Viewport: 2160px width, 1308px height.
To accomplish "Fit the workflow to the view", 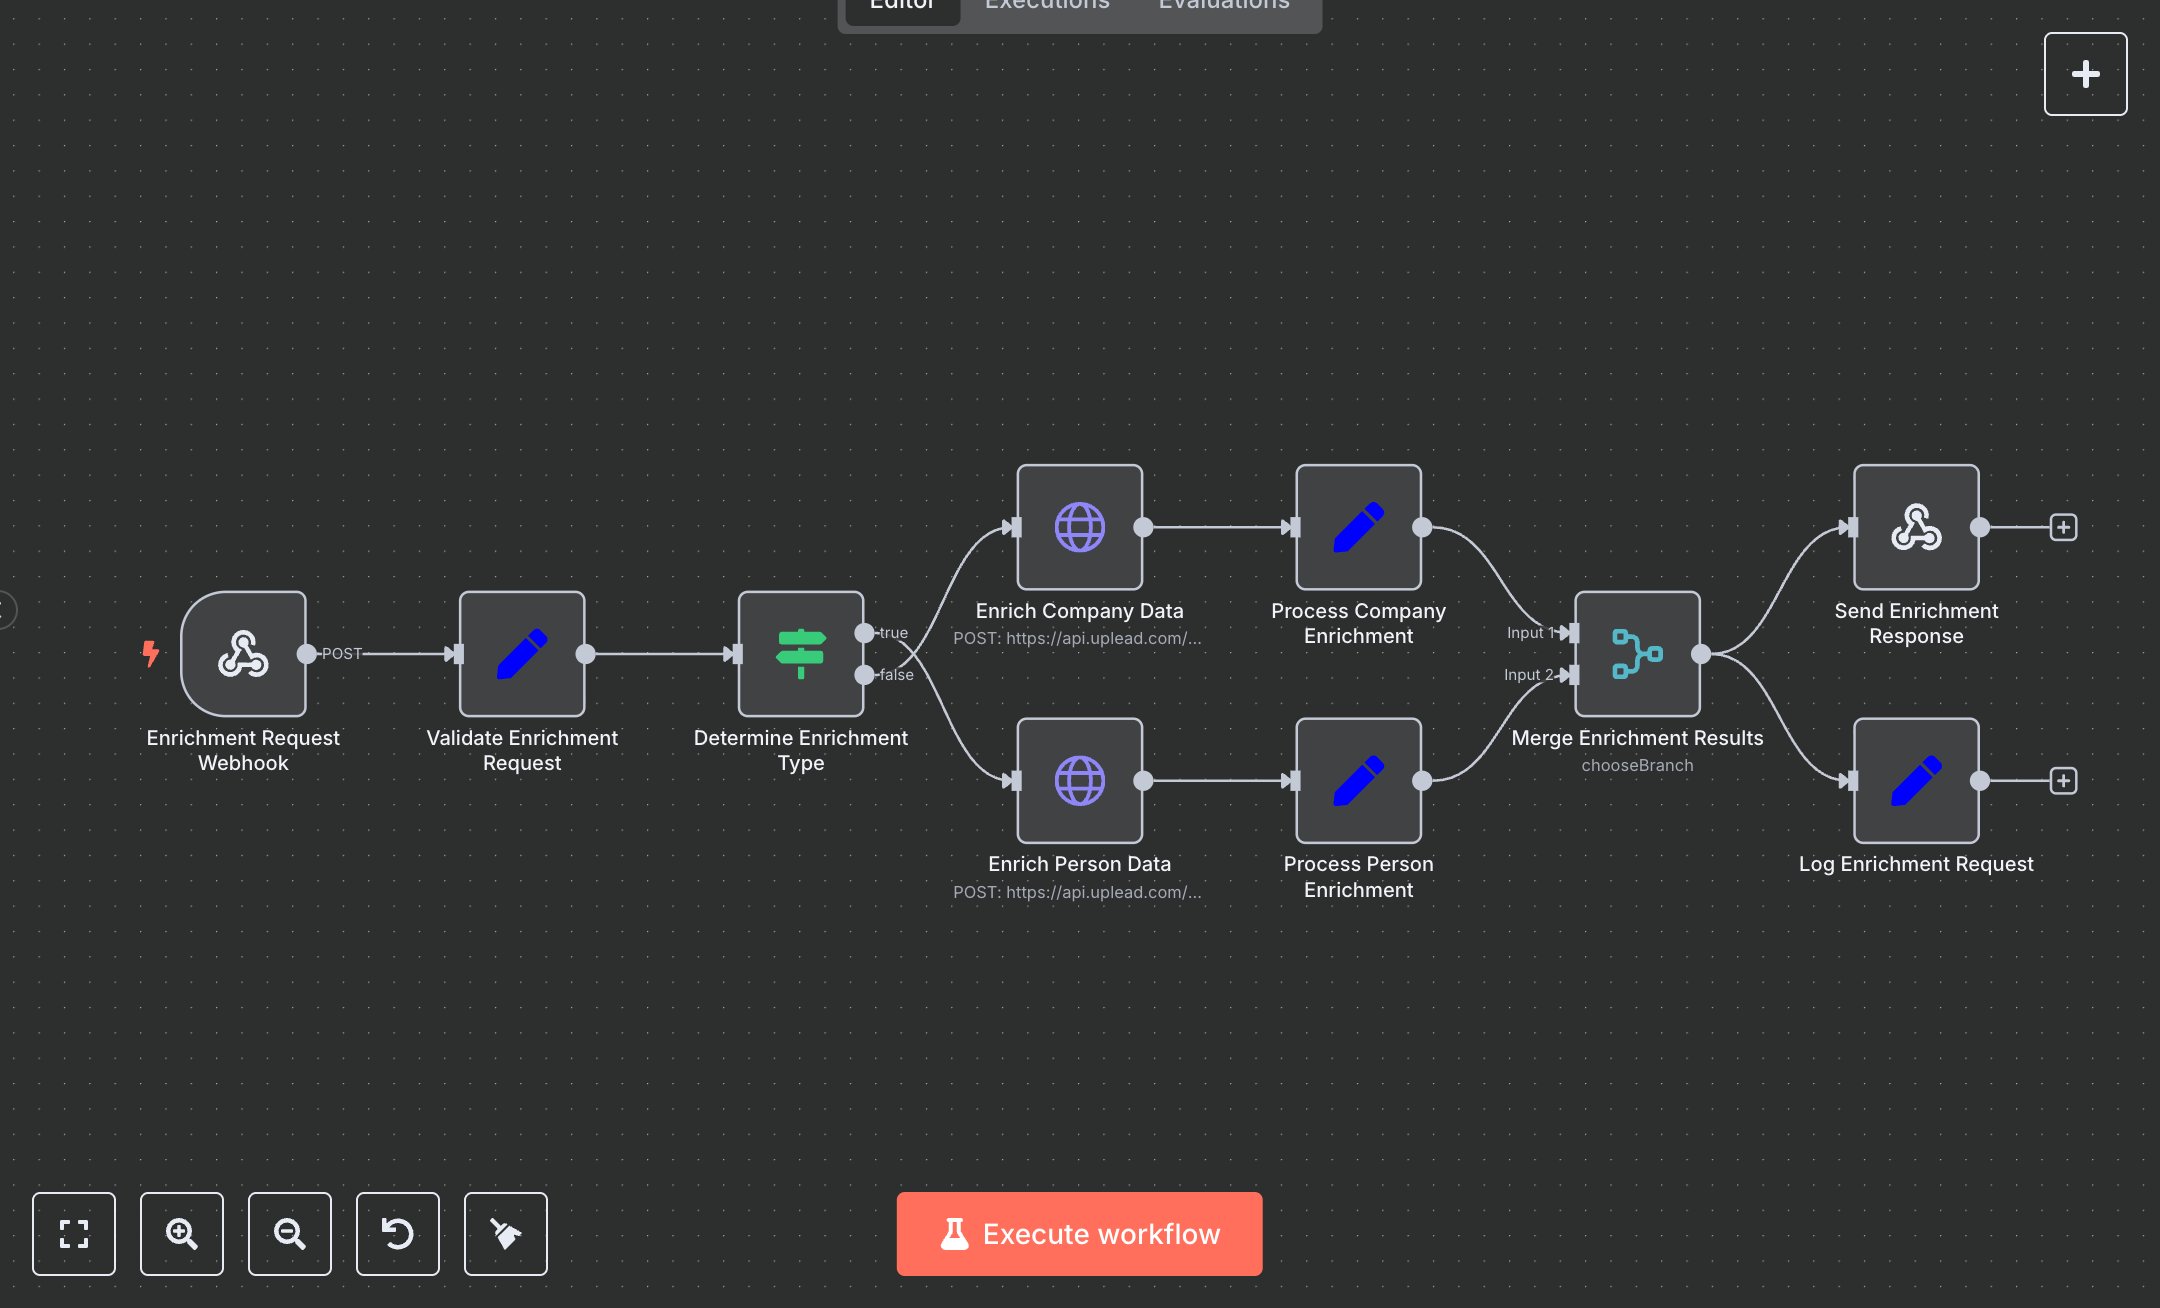I will click(73, 1234).
